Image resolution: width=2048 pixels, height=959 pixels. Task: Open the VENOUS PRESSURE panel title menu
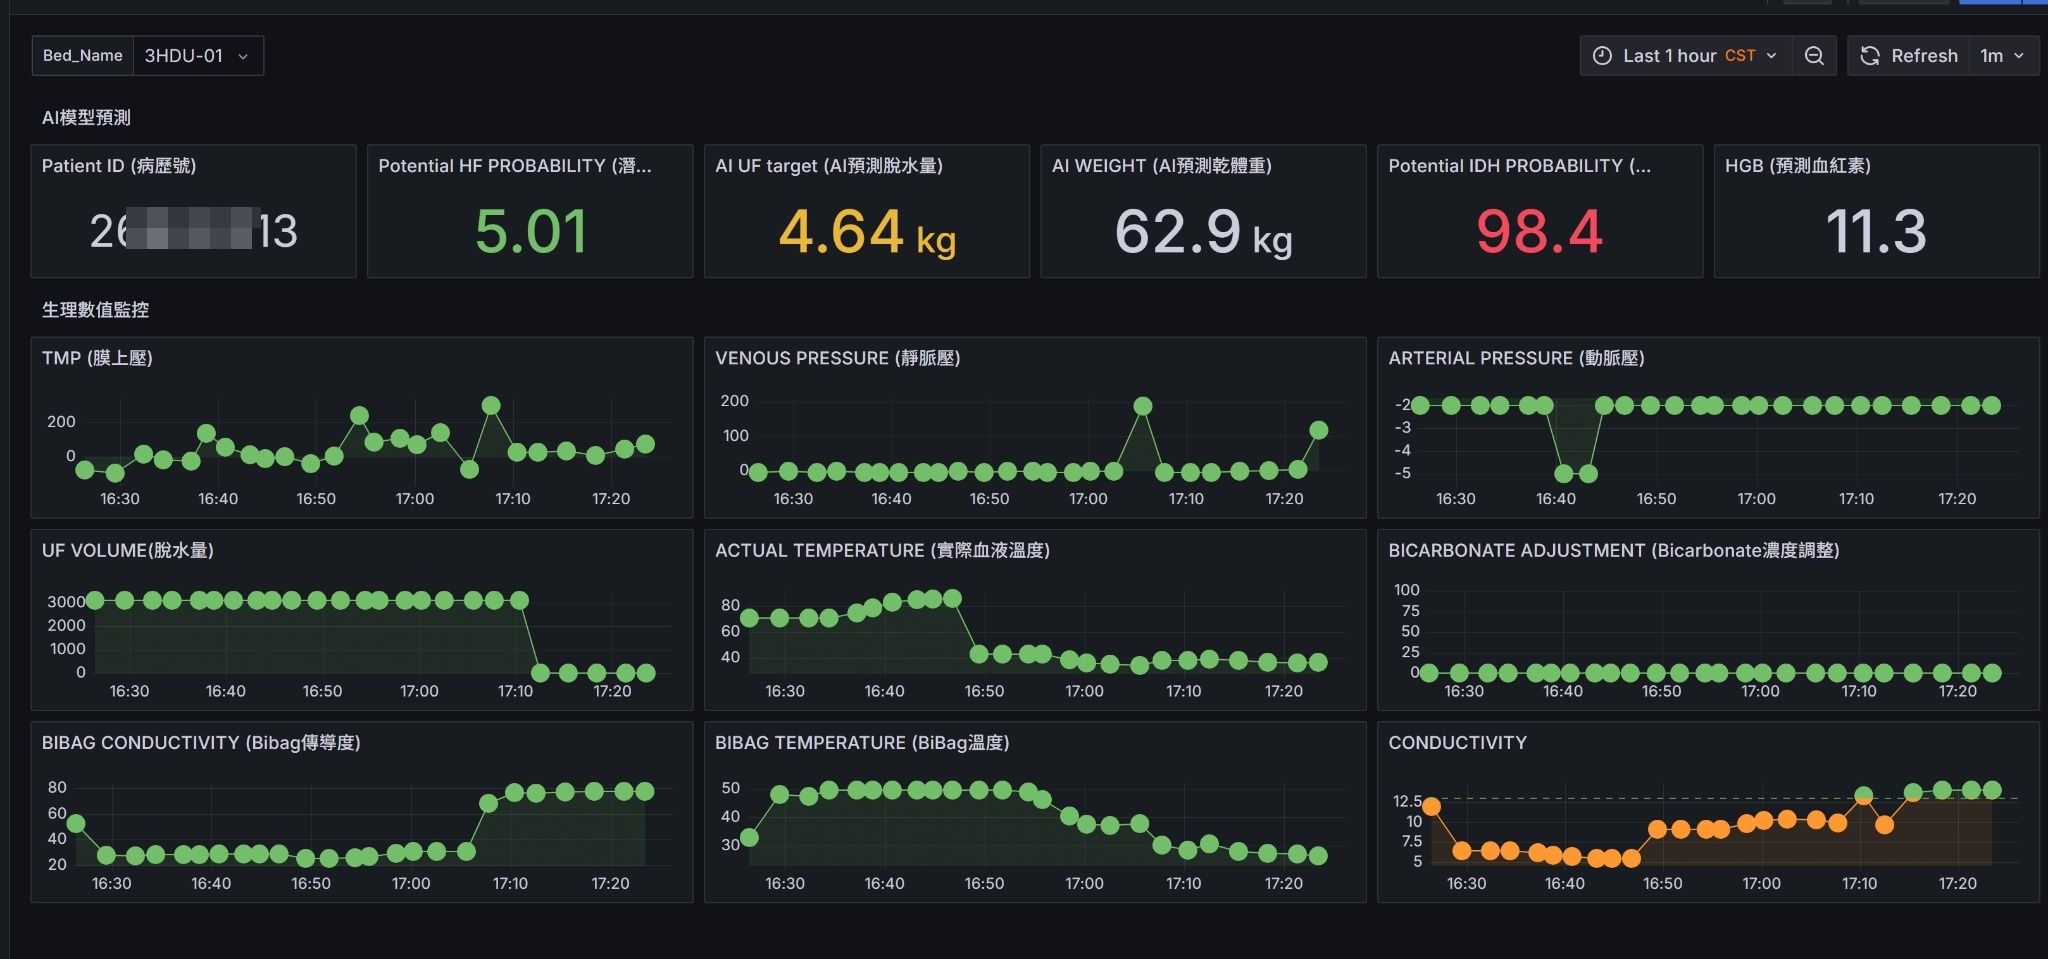837,358
